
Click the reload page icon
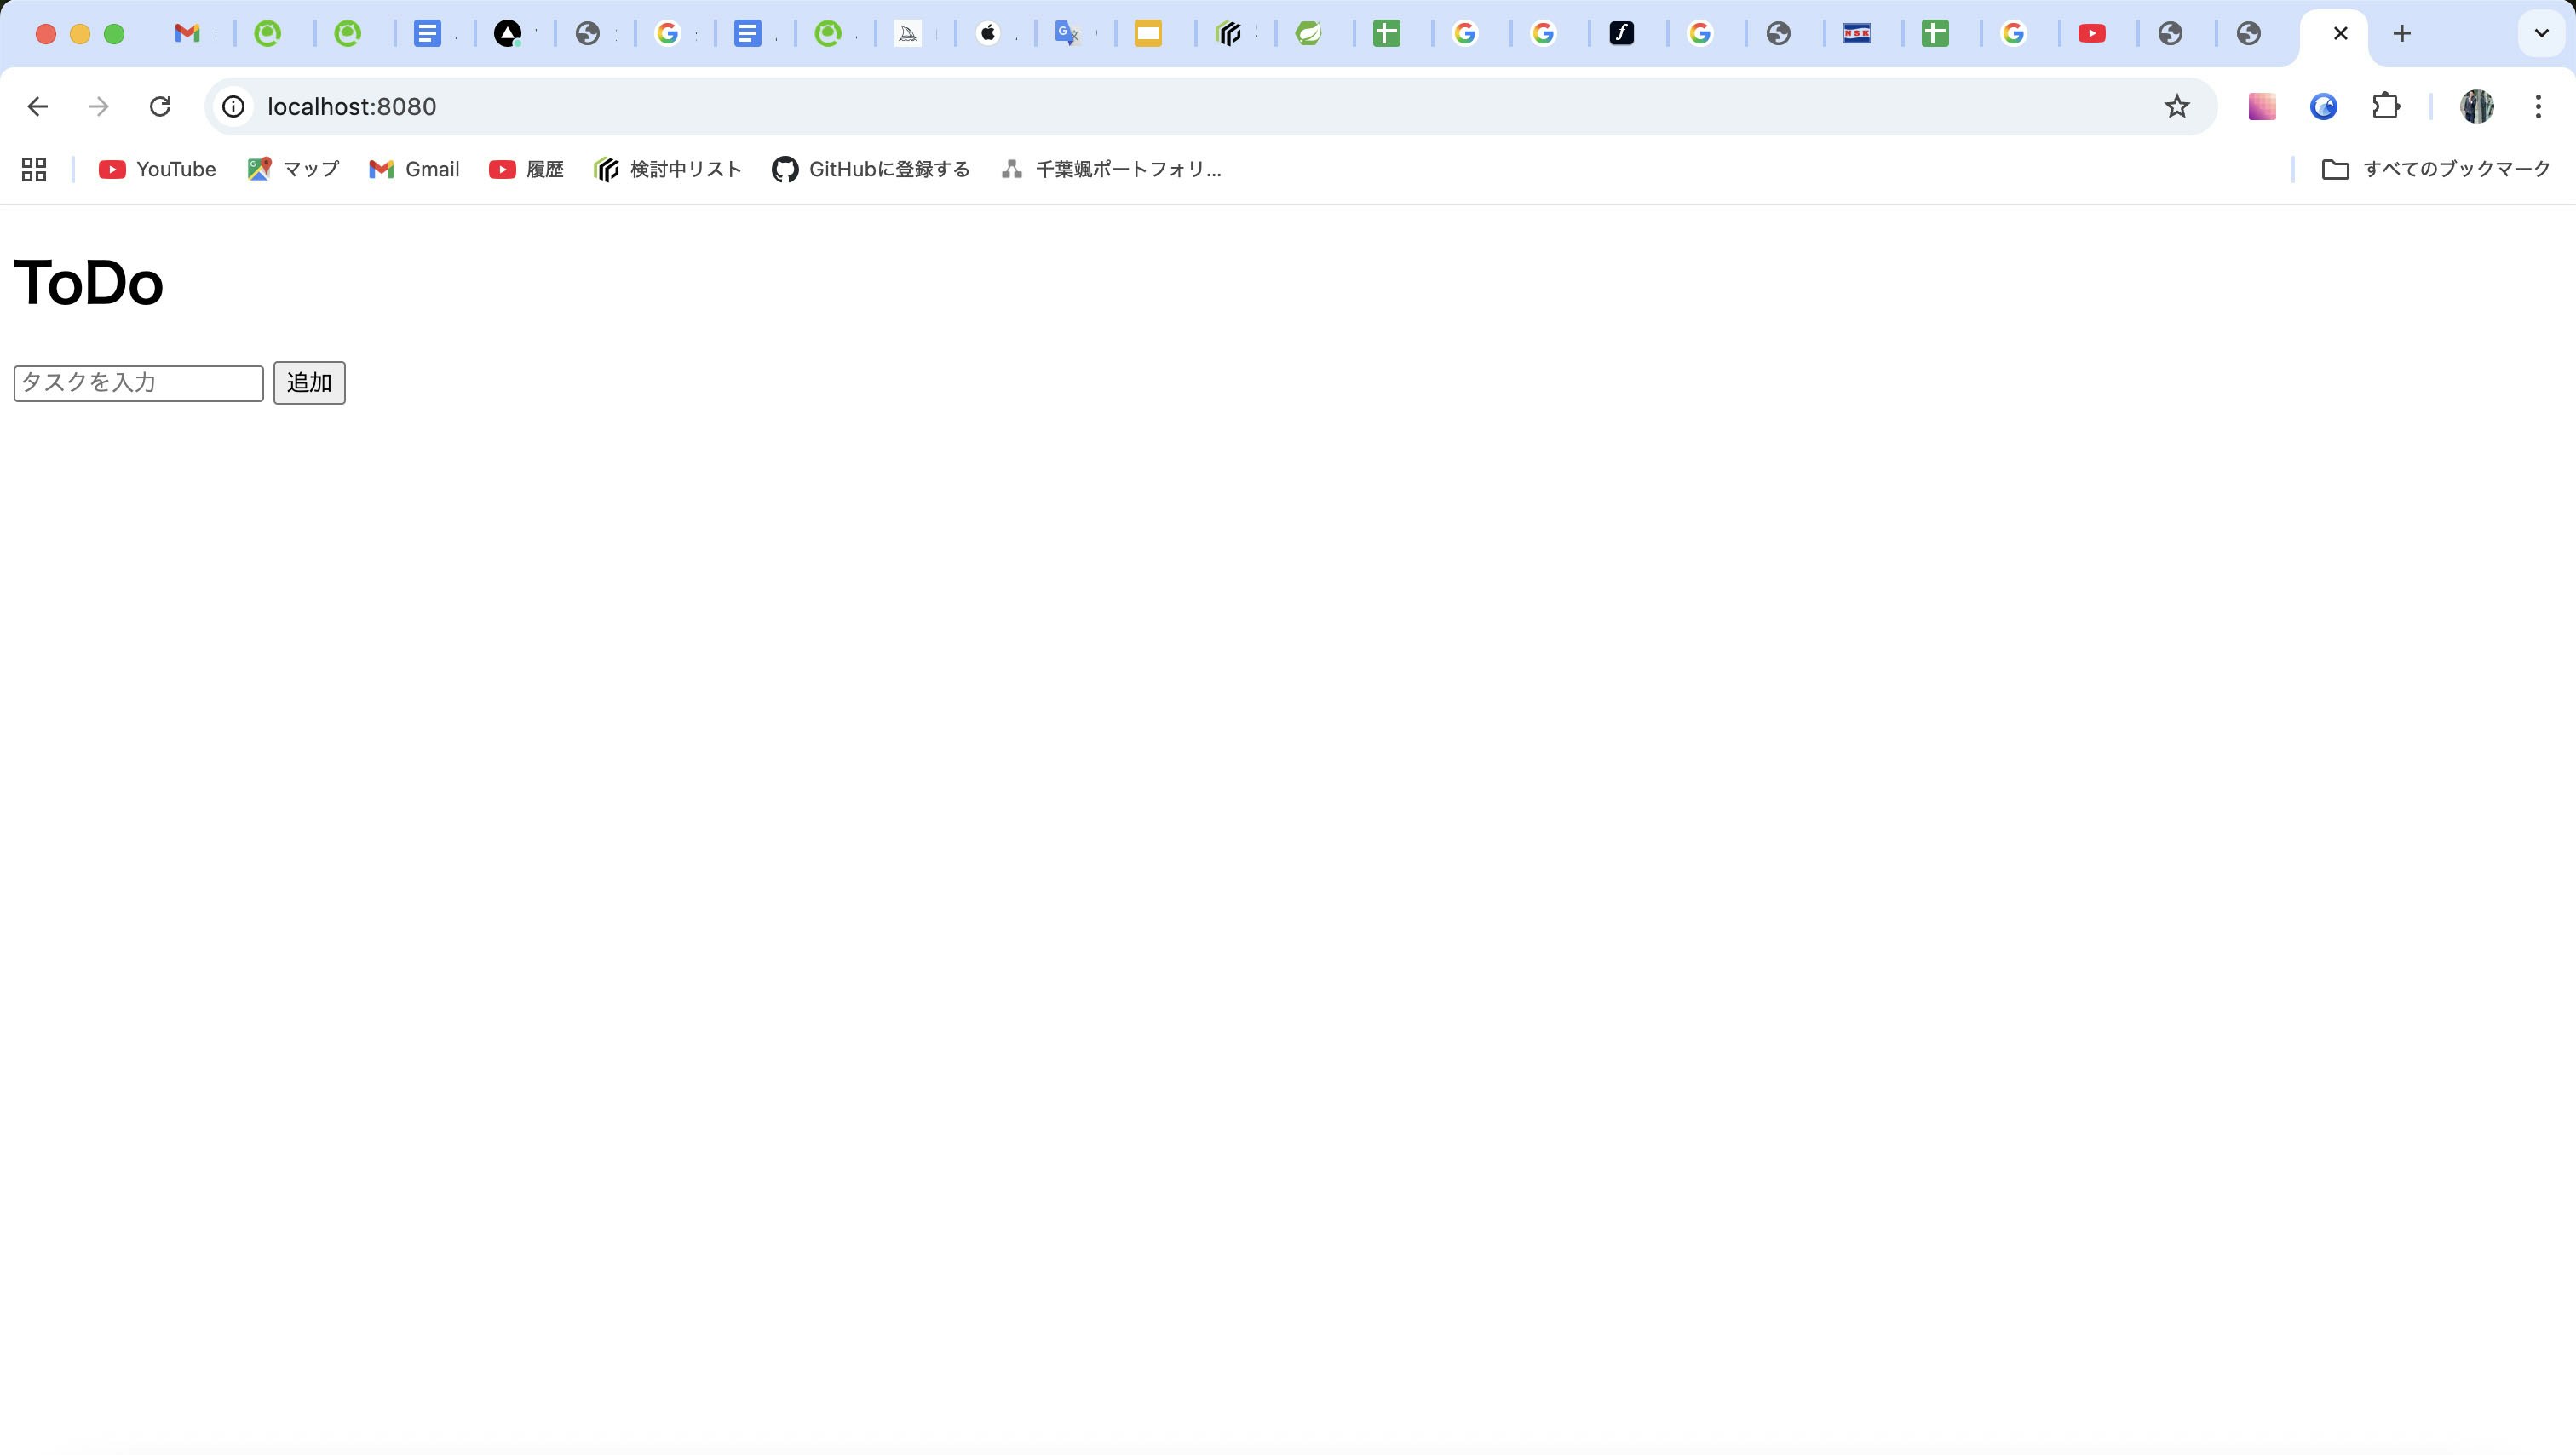point(160,106)
